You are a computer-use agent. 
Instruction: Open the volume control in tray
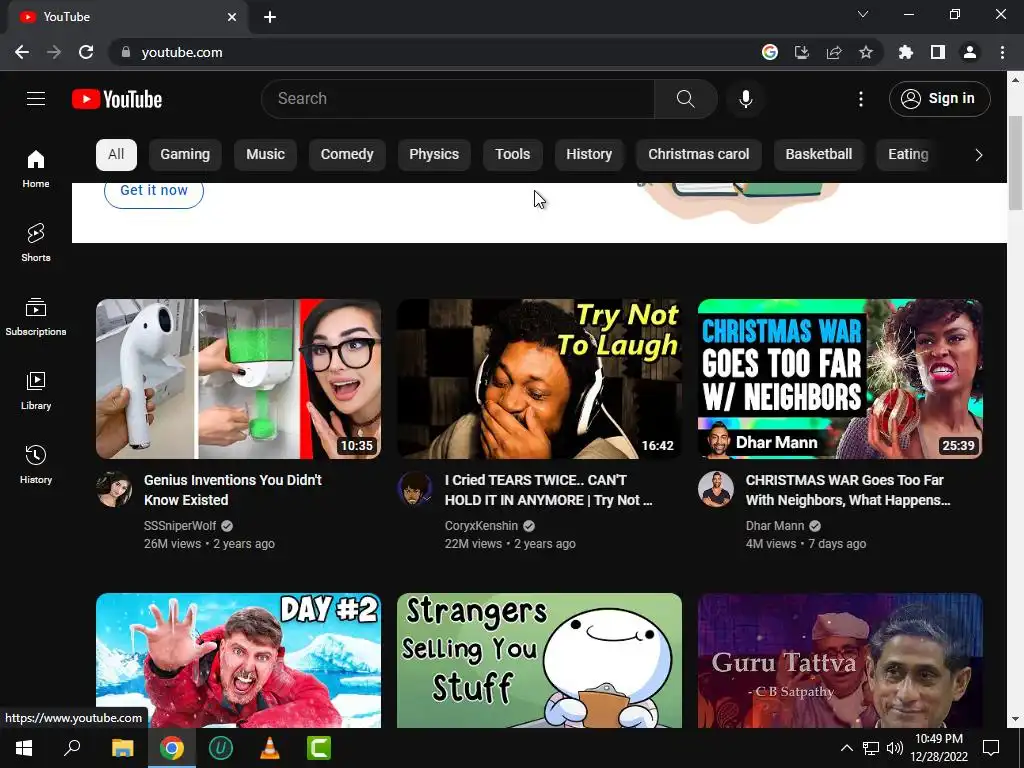[x=895, y=748]
